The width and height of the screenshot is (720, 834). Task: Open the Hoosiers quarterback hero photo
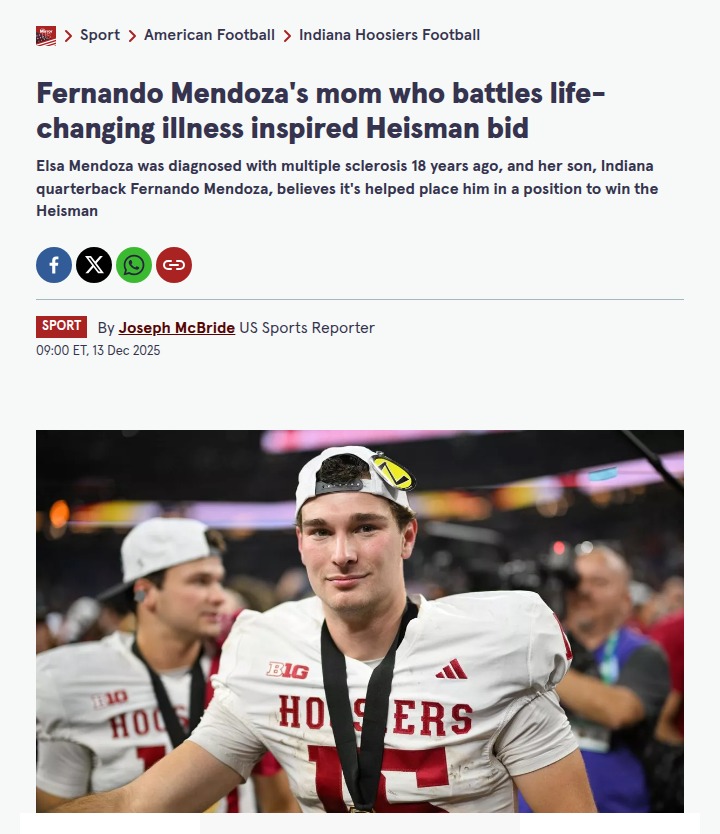pos(360,620)
